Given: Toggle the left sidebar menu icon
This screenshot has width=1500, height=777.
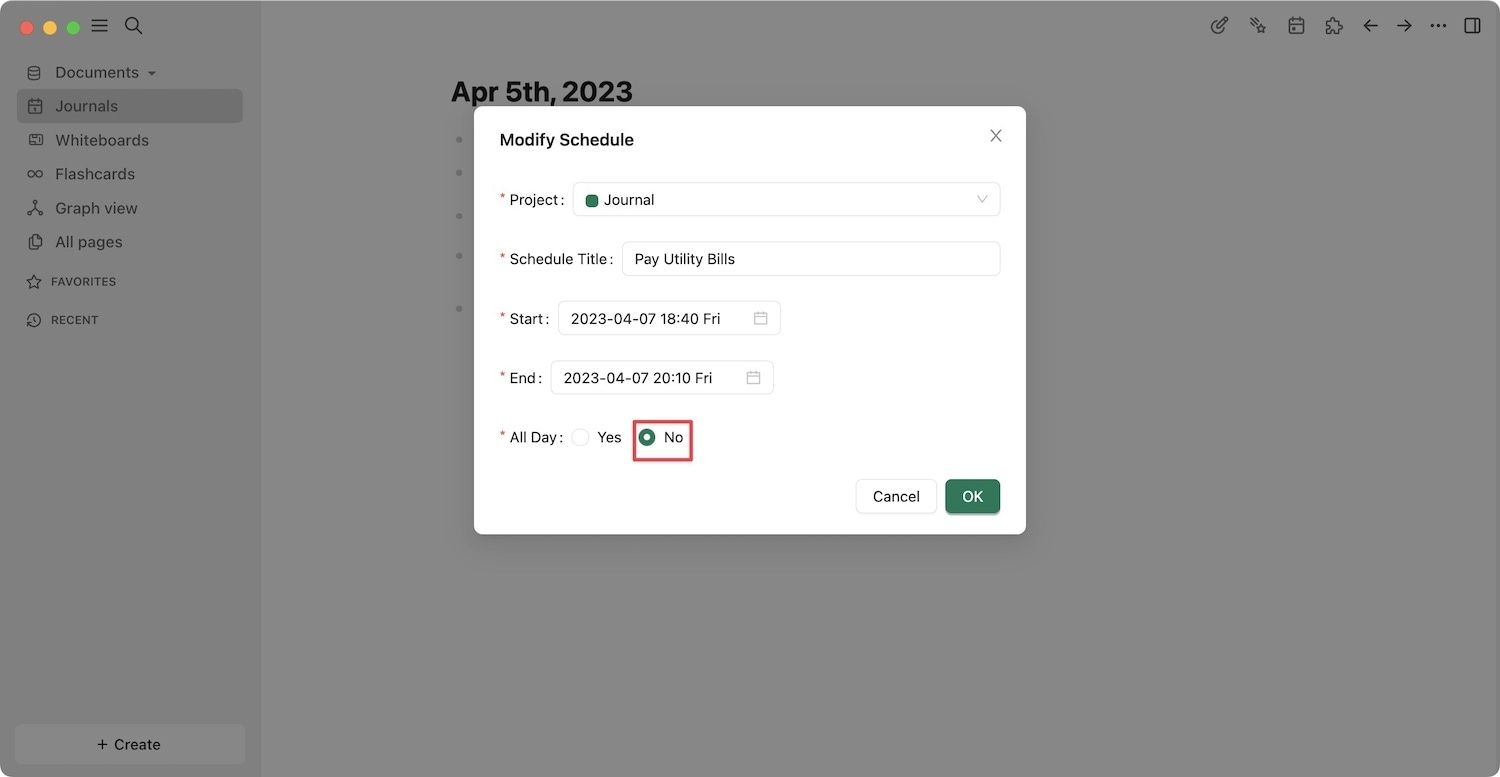Looking at the screenshot, I should tap(99, 26).
